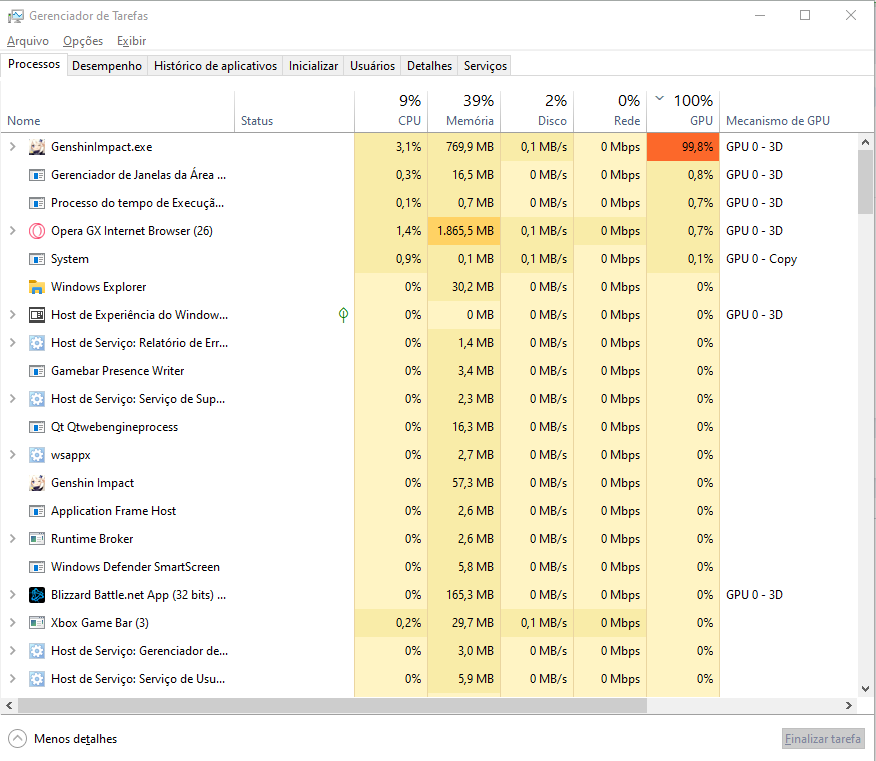
Task: Open the Exibir menu
Action: (x=132, y=41)
